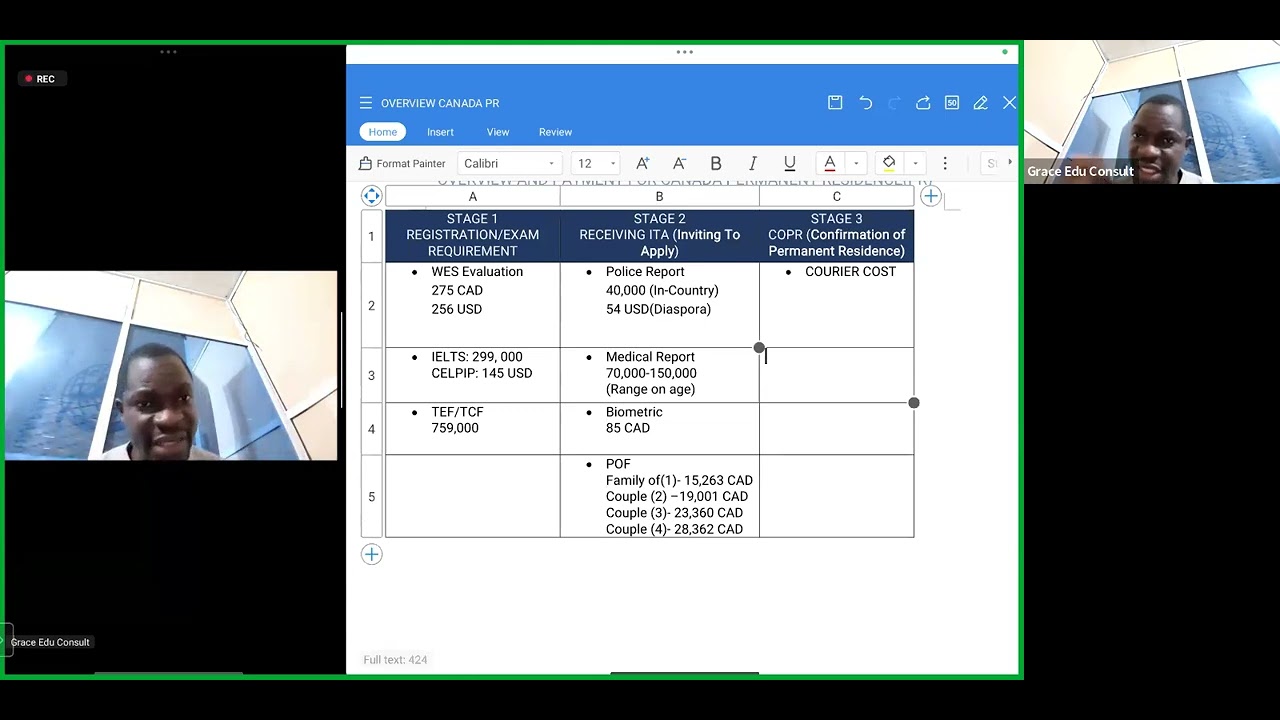The image size is (1280, 720).
Task: Click the Grace Edu Consult name label at bottom left
Action: pos(50,642)
